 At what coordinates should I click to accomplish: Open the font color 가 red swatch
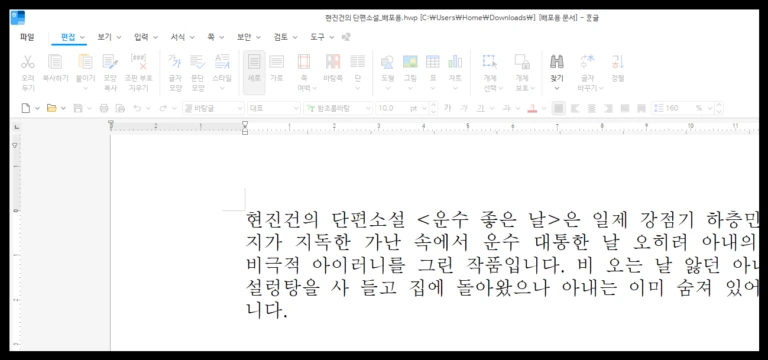pos(533,108)
